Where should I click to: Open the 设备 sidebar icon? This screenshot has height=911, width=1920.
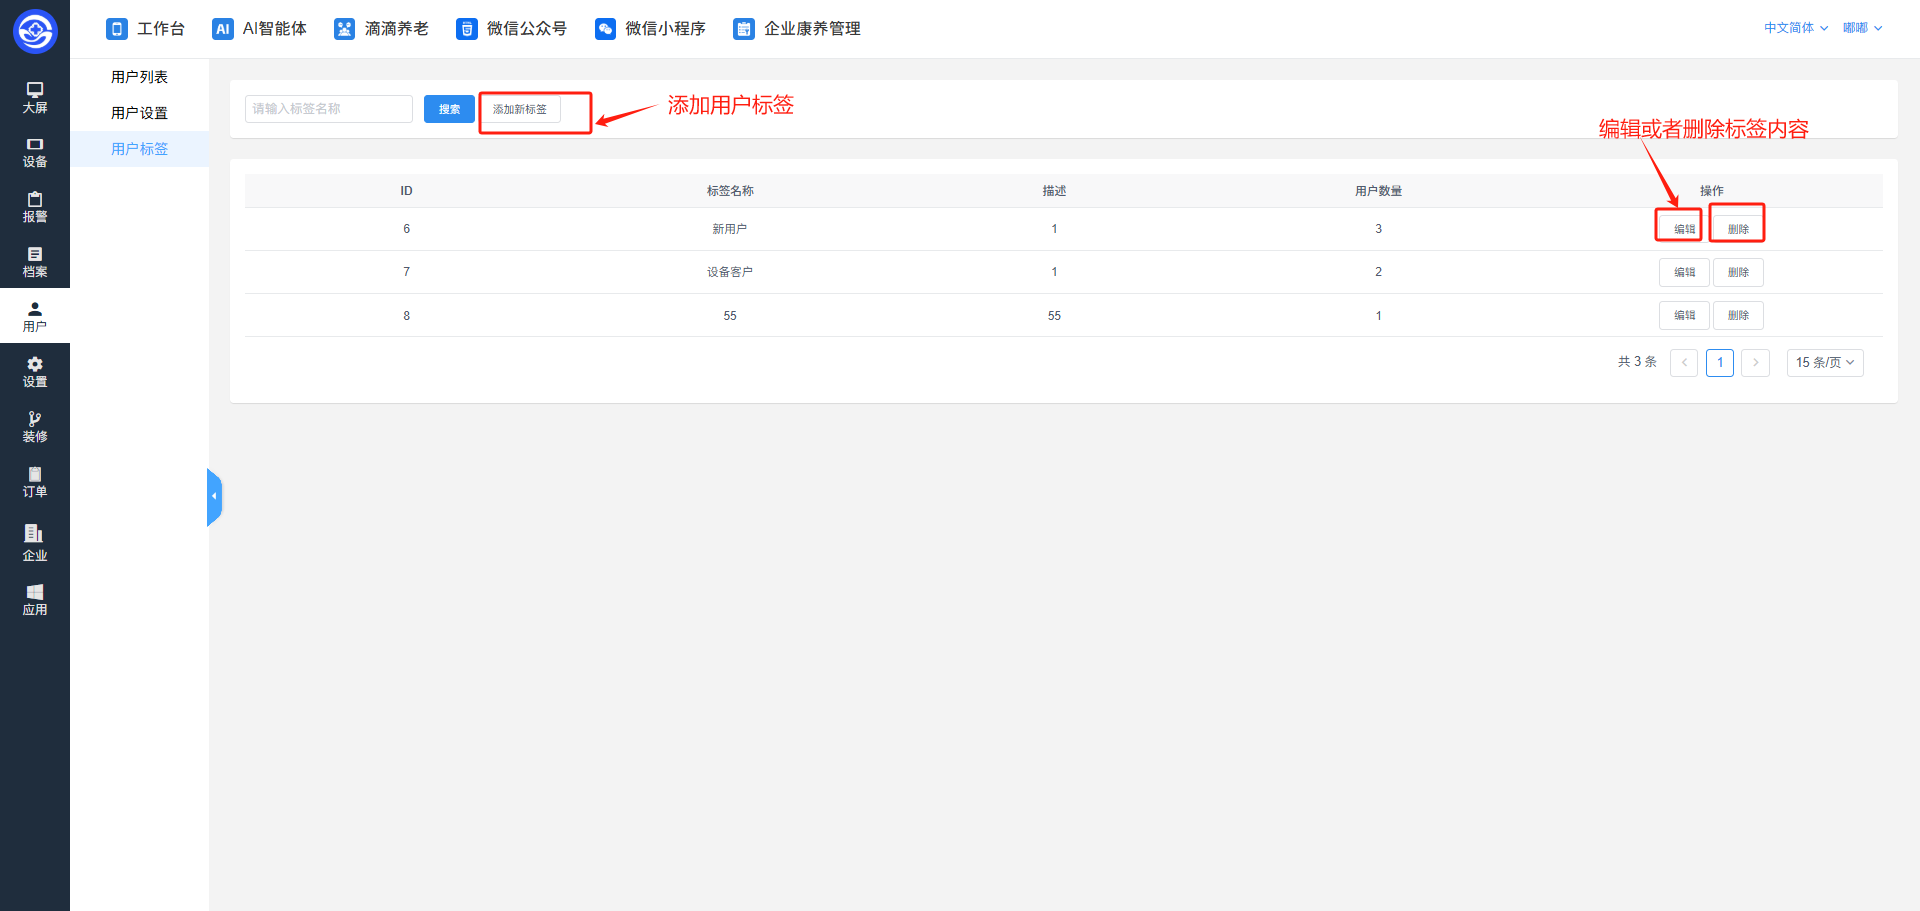point(35,152)
